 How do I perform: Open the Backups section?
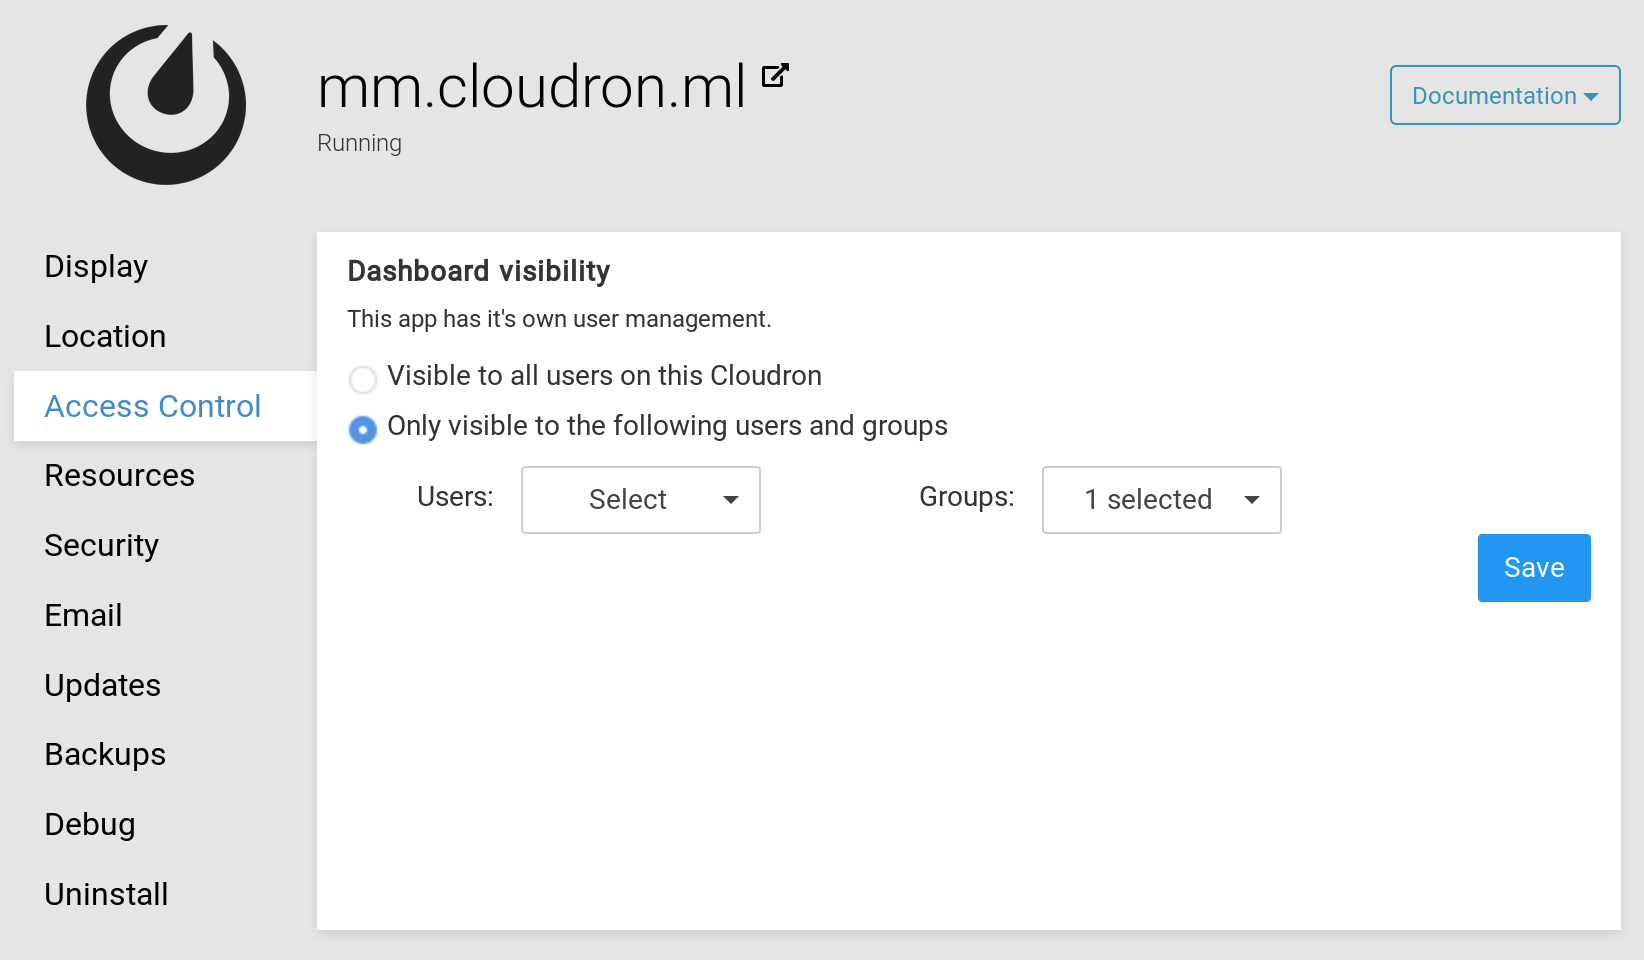[105, 755]
